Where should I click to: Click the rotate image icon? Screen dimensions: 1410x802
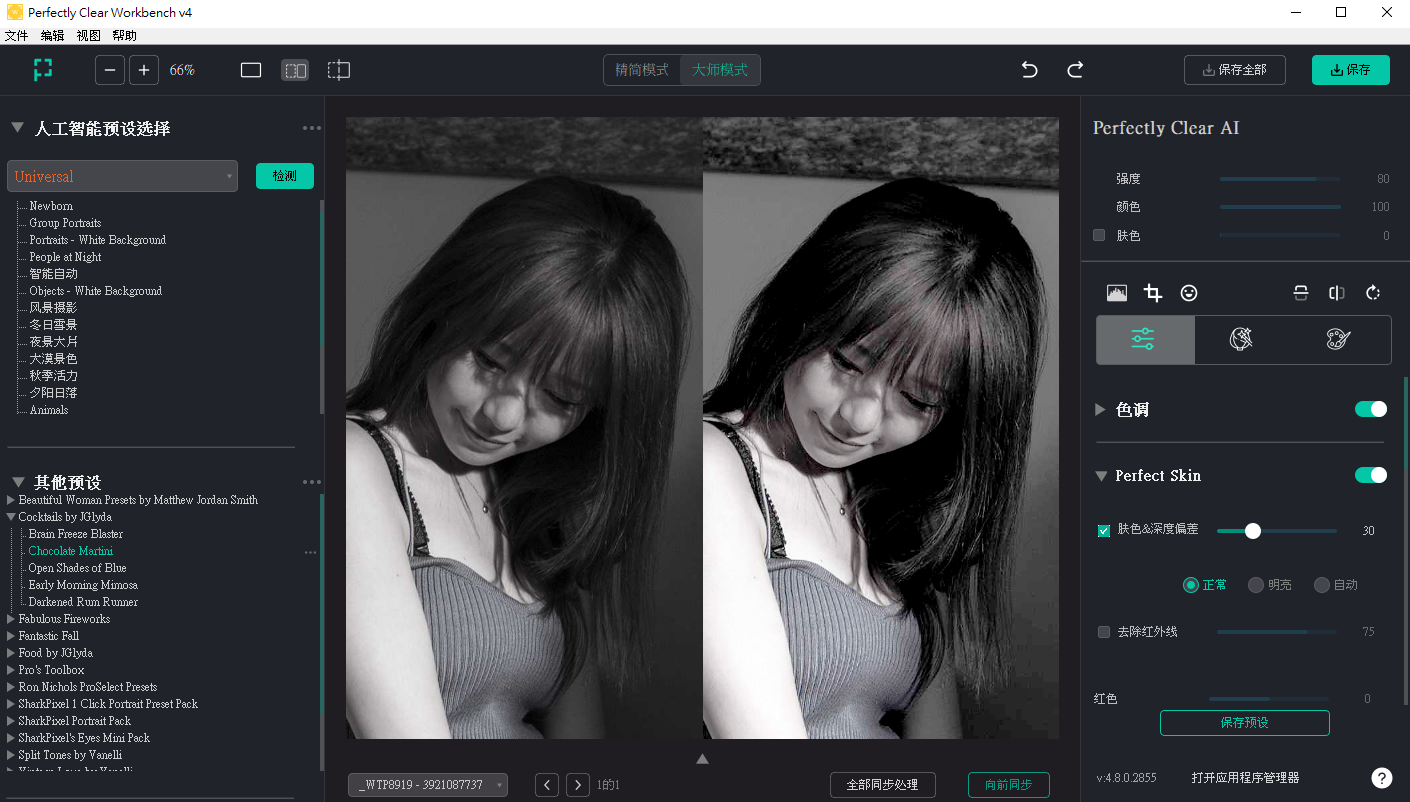point(1373,293)
